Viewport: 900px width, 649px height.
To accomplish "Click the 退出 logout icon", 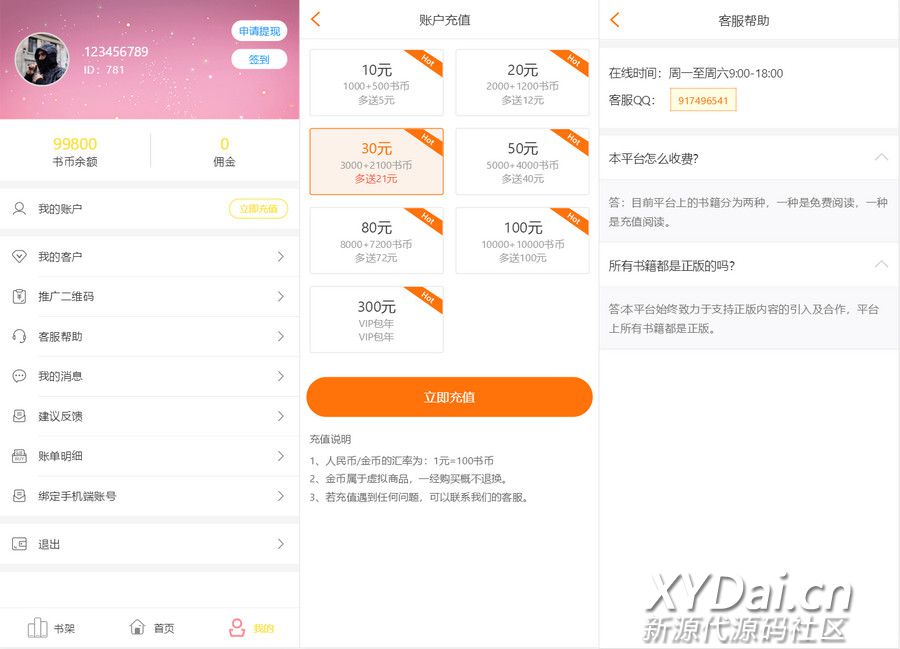I will (x=20, y=544).
